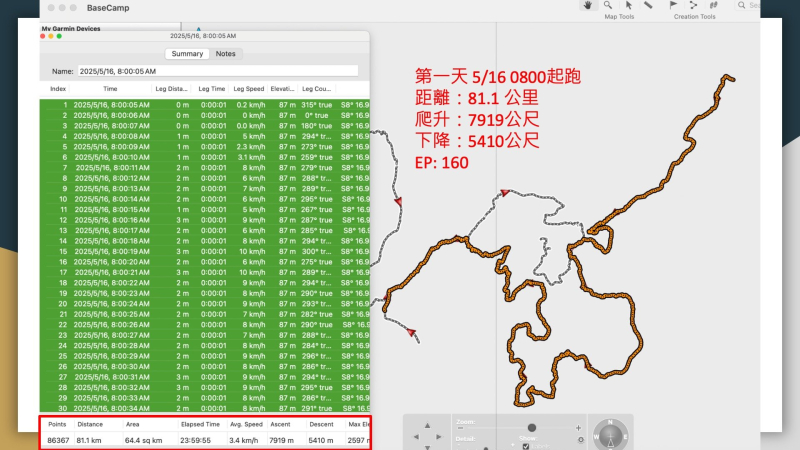This screenshot has height=450, width=800.
Task: Open map overlay settings gear icon
Action: click(x=581, y=440)
